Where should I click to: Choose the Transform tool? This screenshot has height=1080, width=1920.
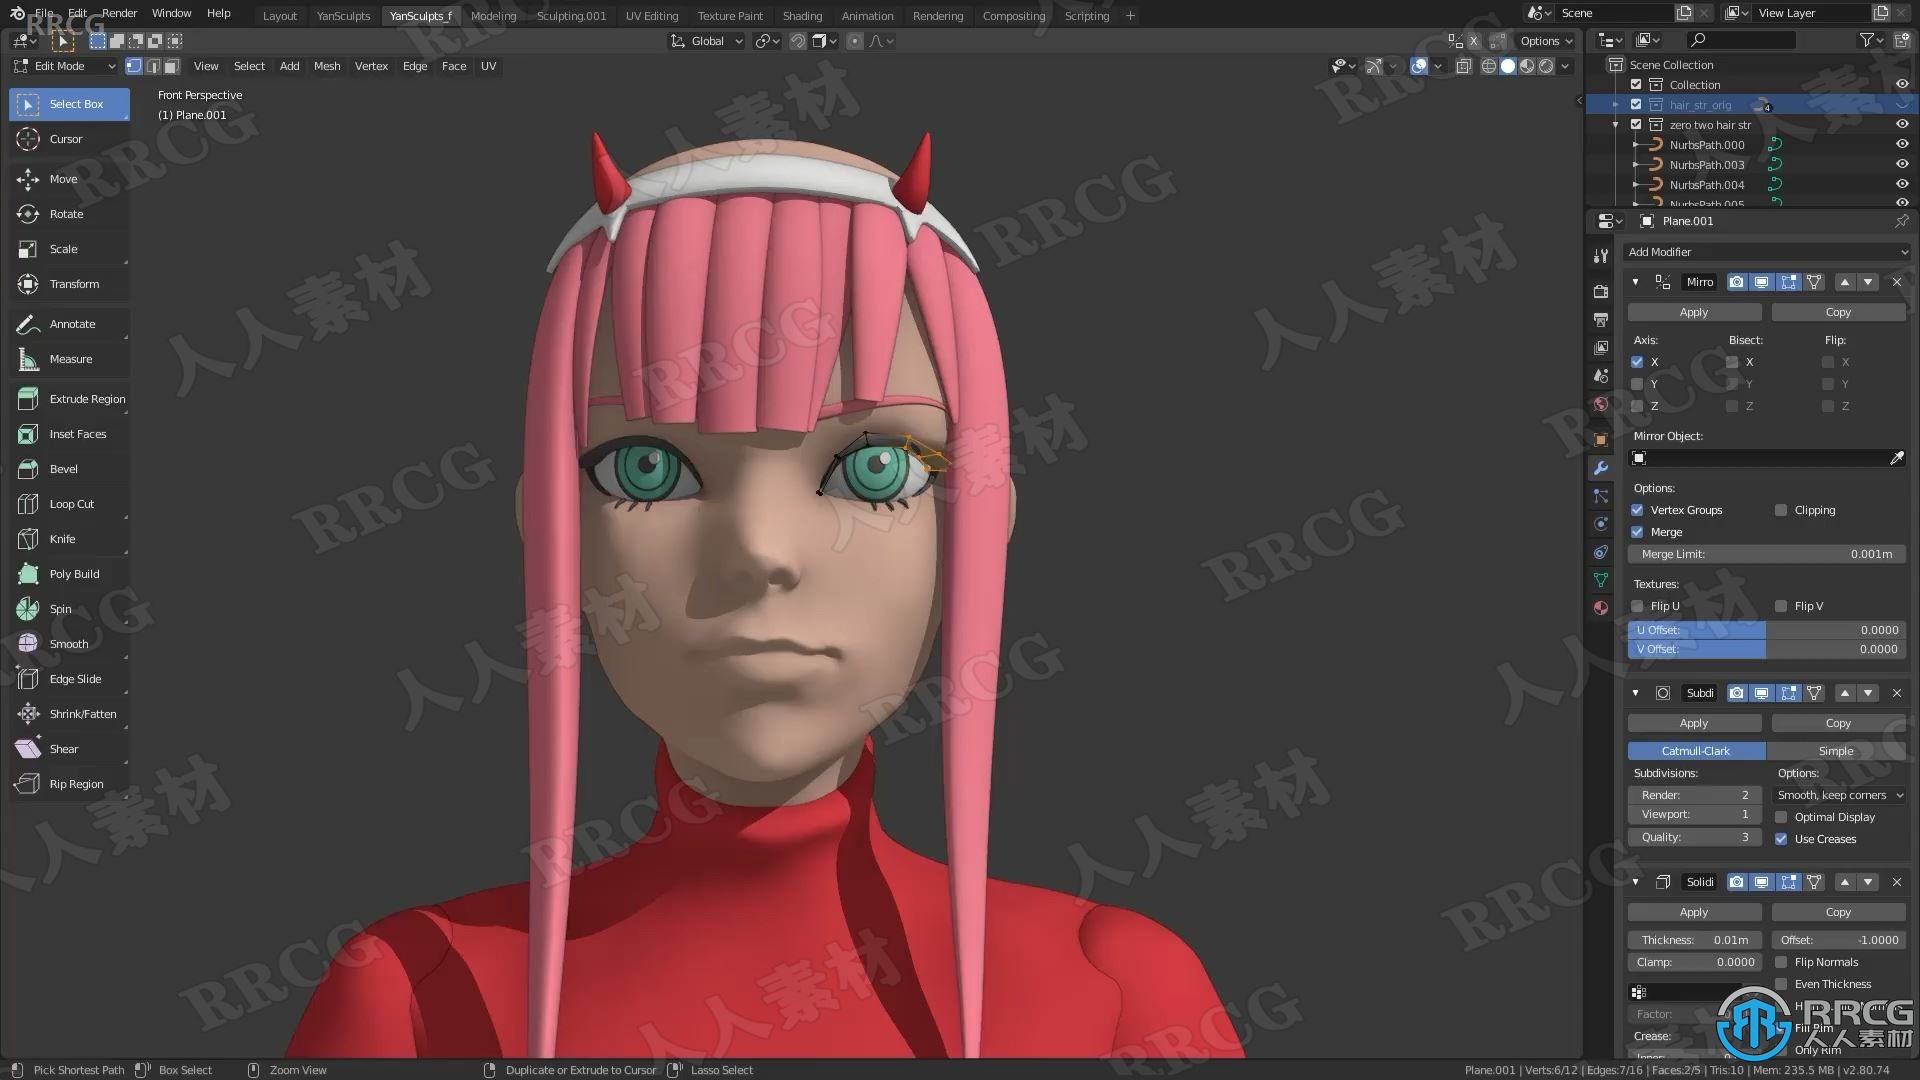(x=69, y=284)
